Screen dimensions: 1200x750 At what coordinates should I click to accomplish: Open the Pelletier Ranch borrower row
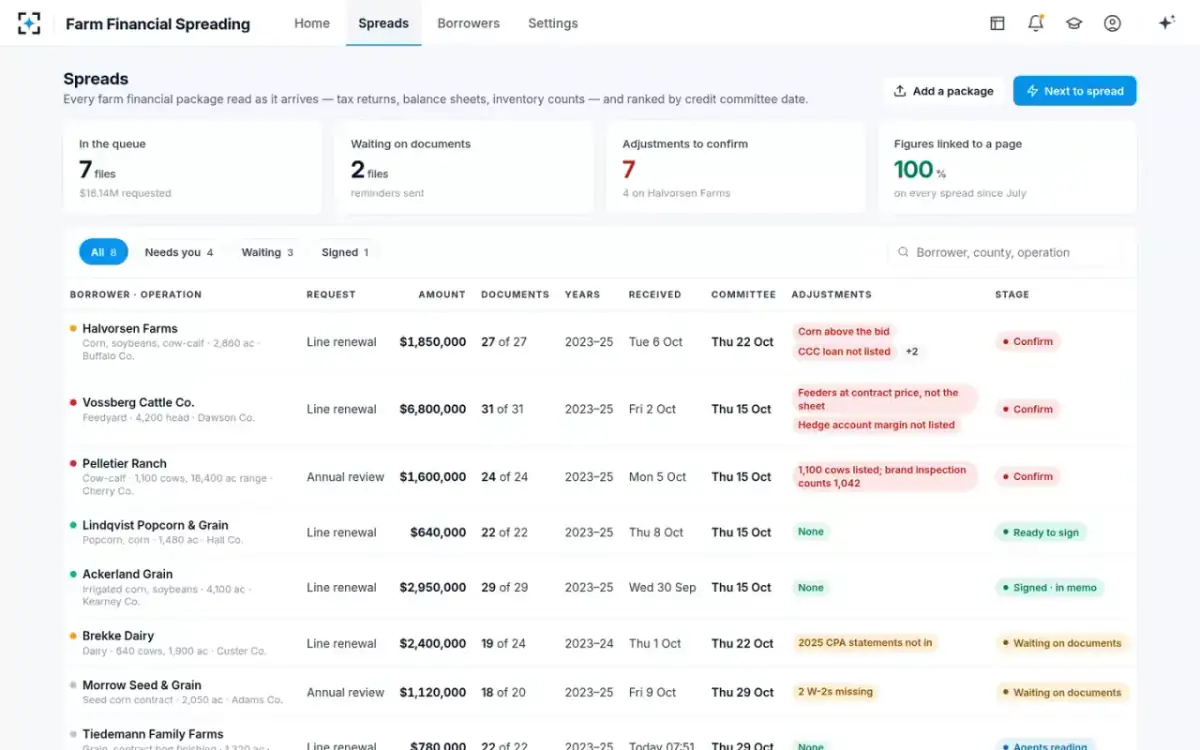(600, 477)
